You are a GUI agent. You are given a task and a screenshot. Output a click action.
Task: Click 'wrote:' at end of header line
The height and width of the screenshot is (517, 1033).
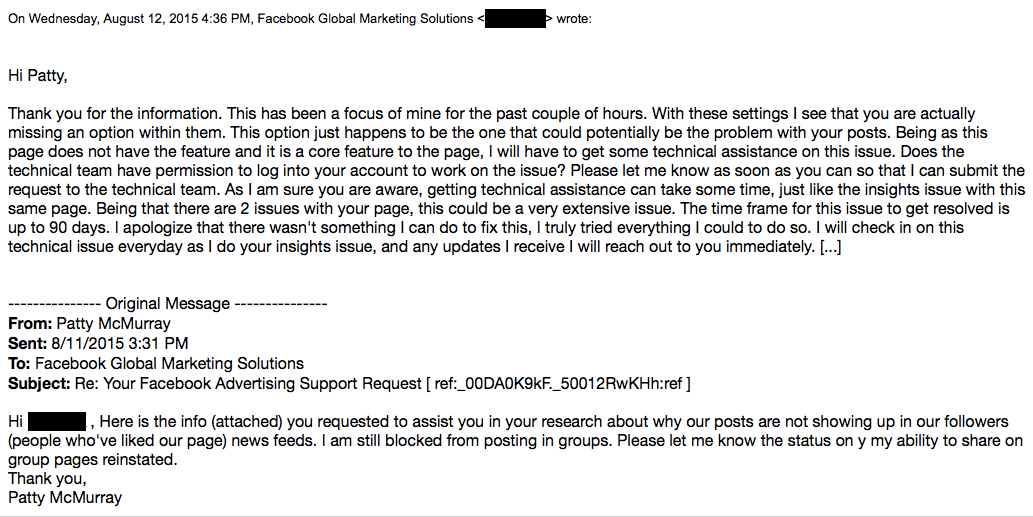click(x=574, y=19)
